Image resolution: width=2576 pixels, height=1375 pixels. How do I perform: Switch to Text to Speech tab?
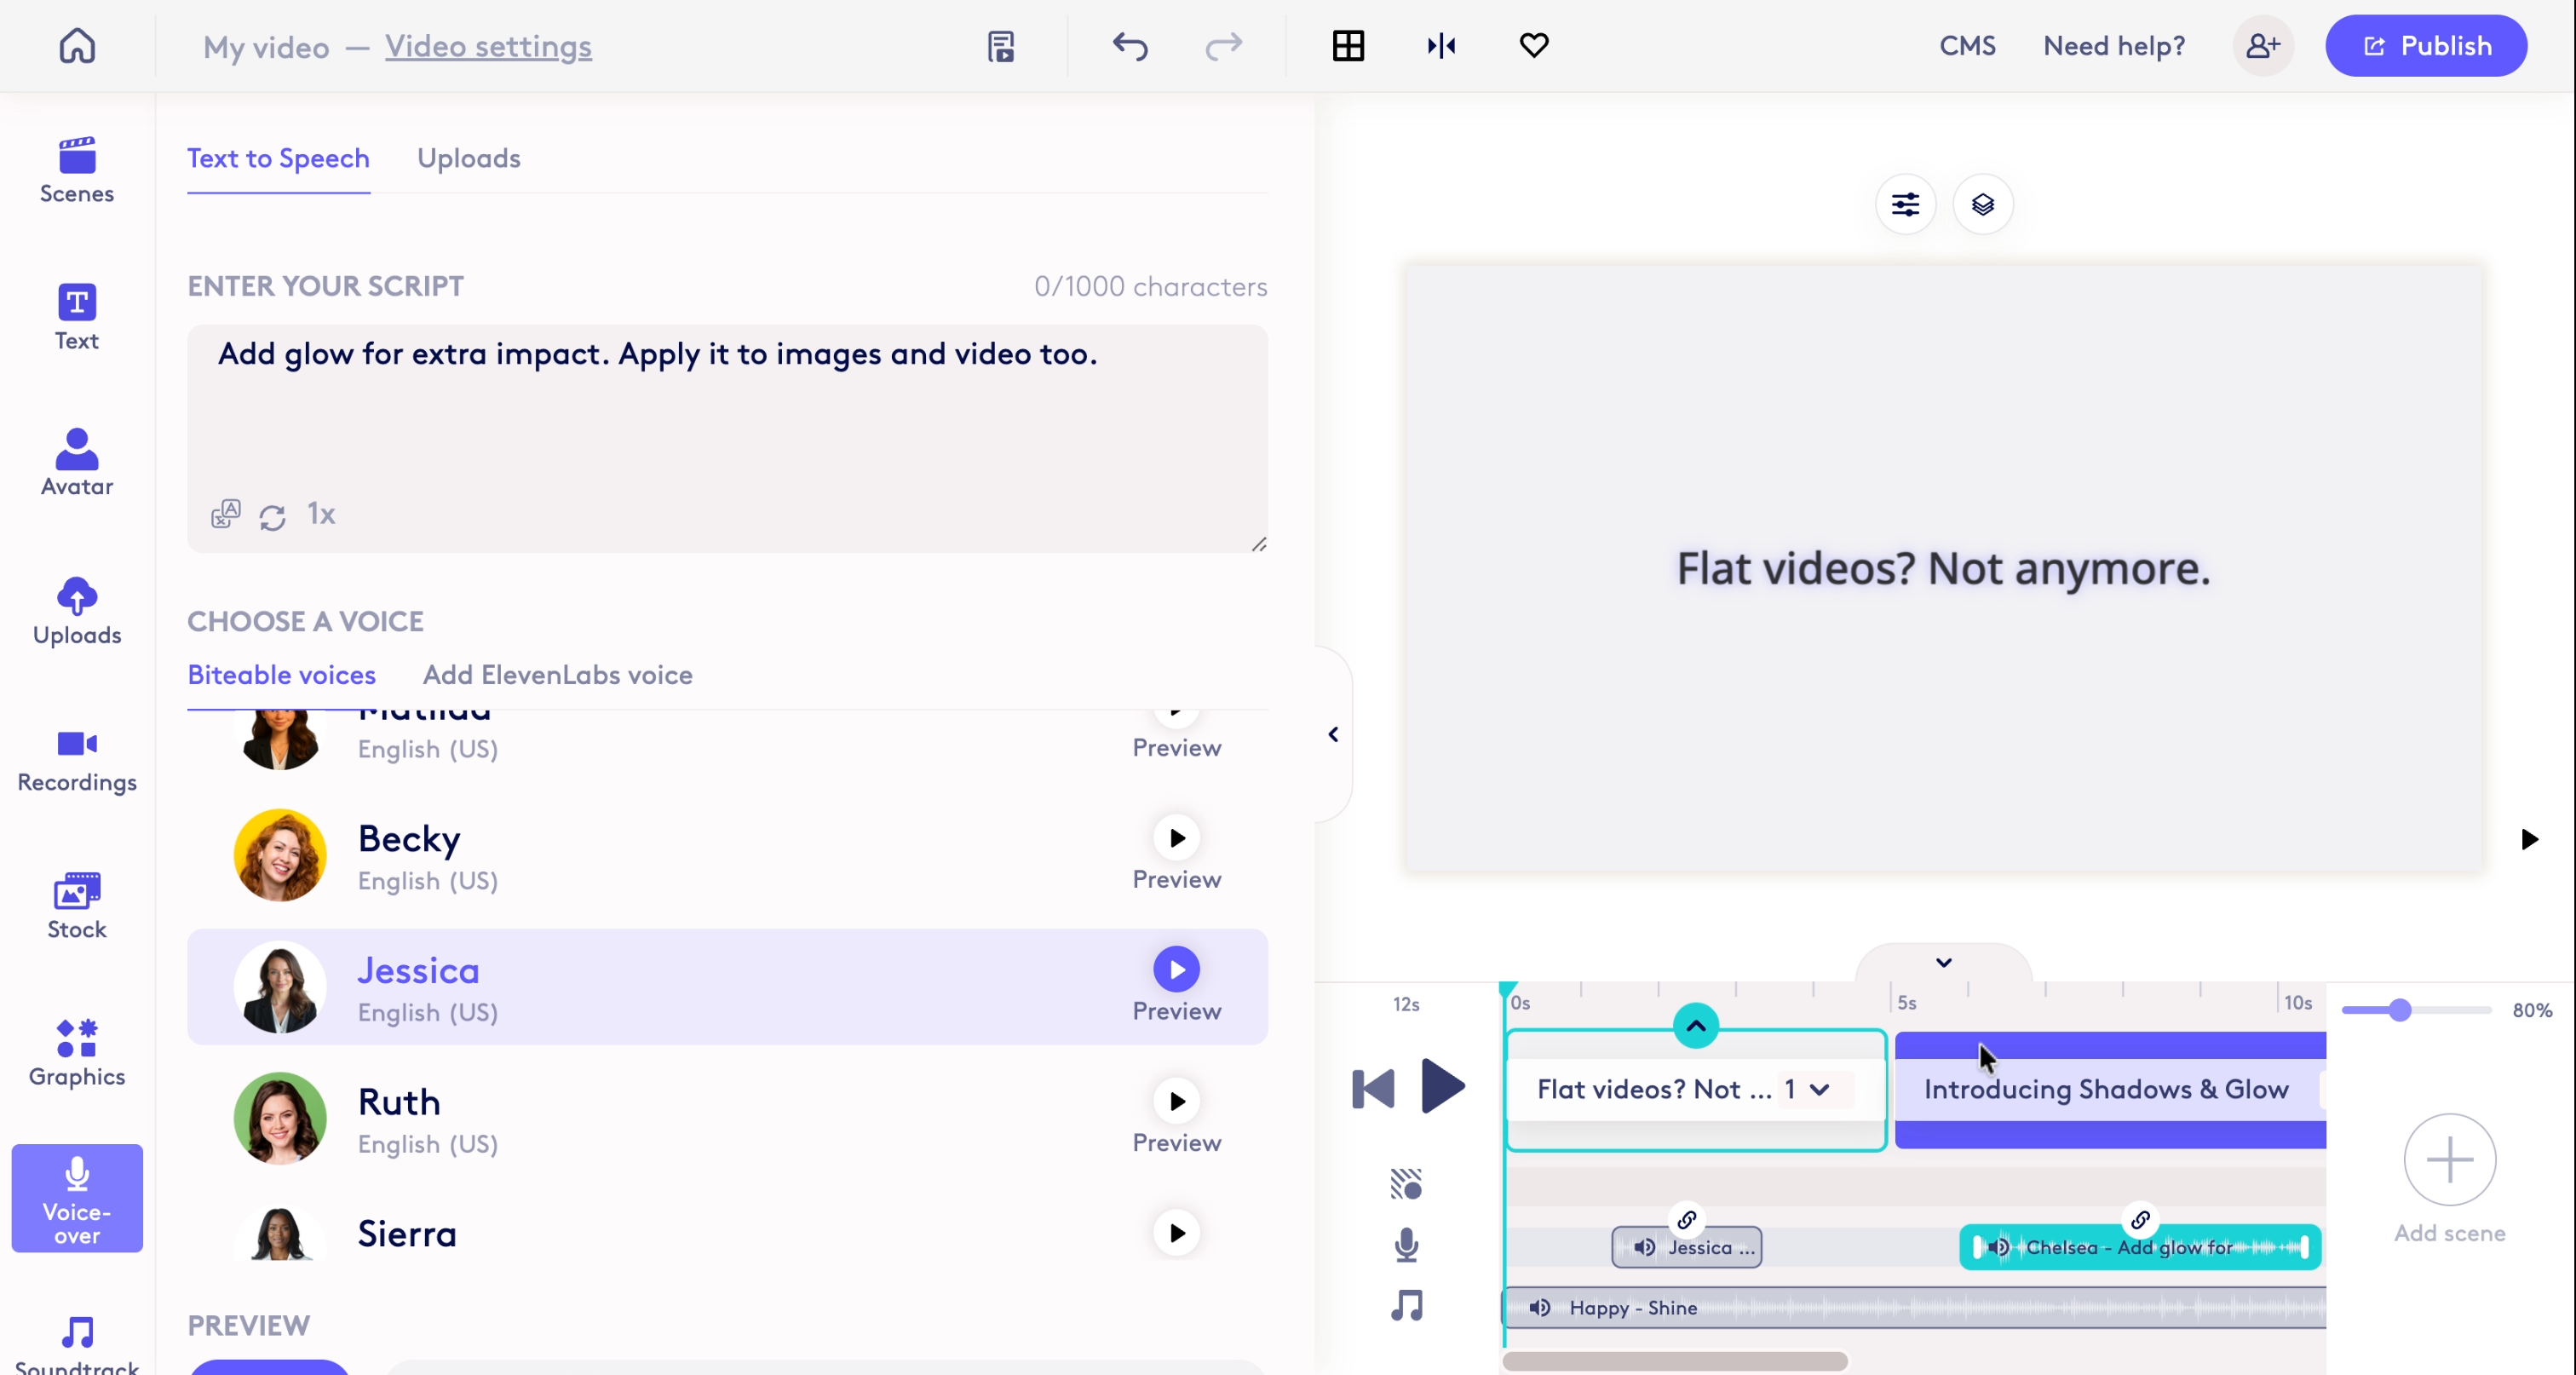click(278, 158)
